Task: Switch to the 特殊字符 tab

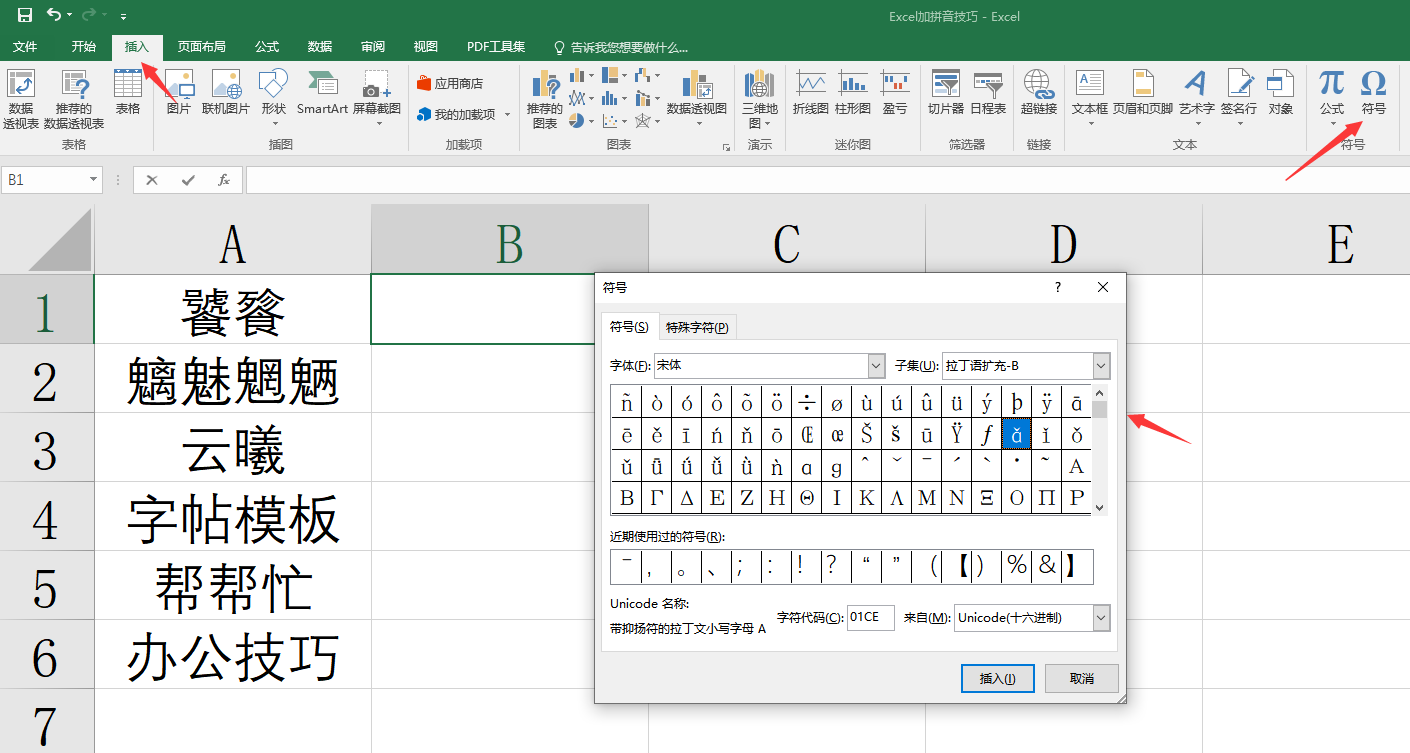Action: [697, 327]
